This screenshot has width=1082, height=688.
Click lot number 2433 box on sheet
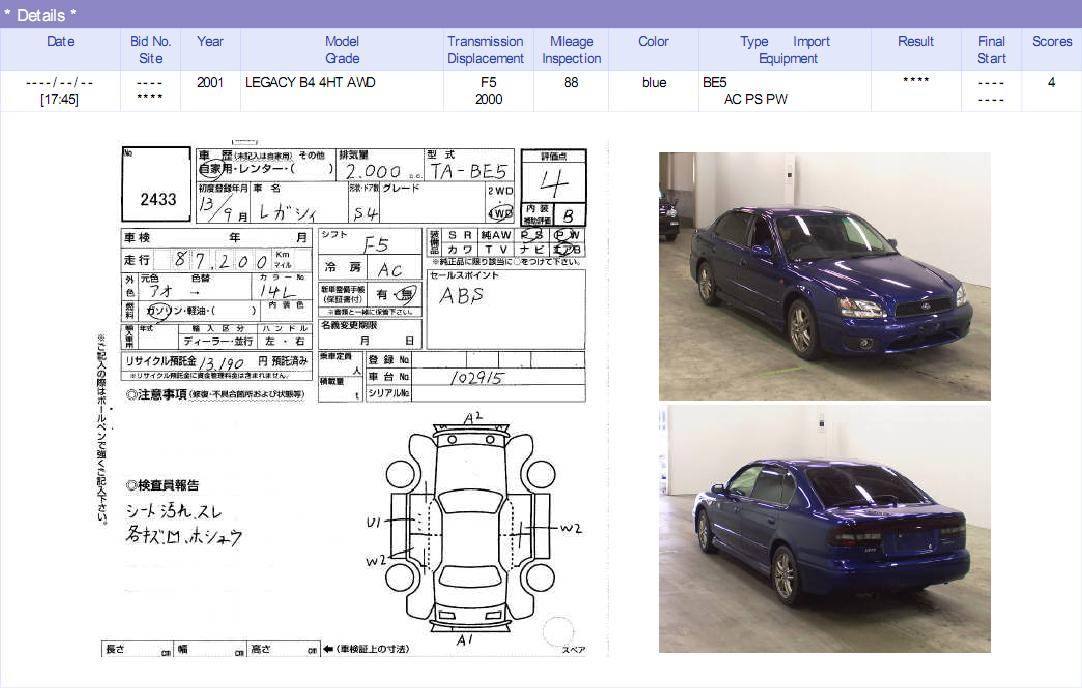[x=157, y=199]
